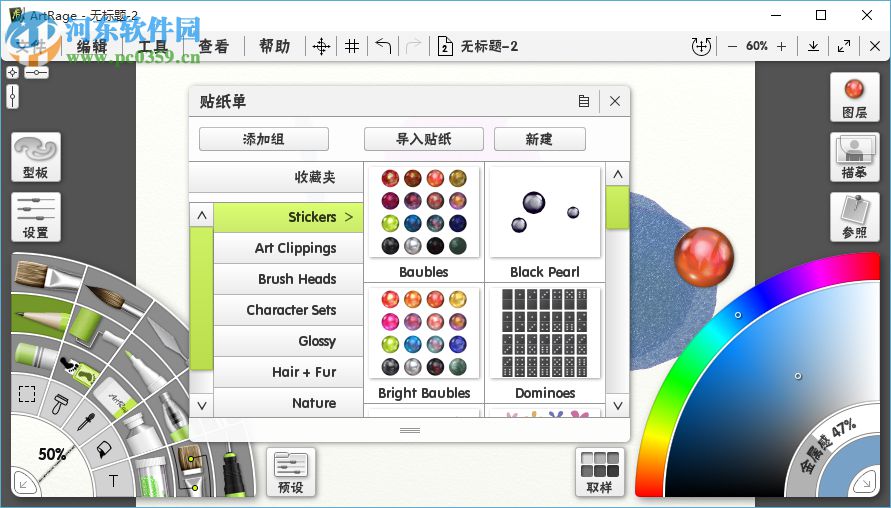891x508 pixels.
Task: Click the red bauble sticker on canvas
Action: point(703,256)
